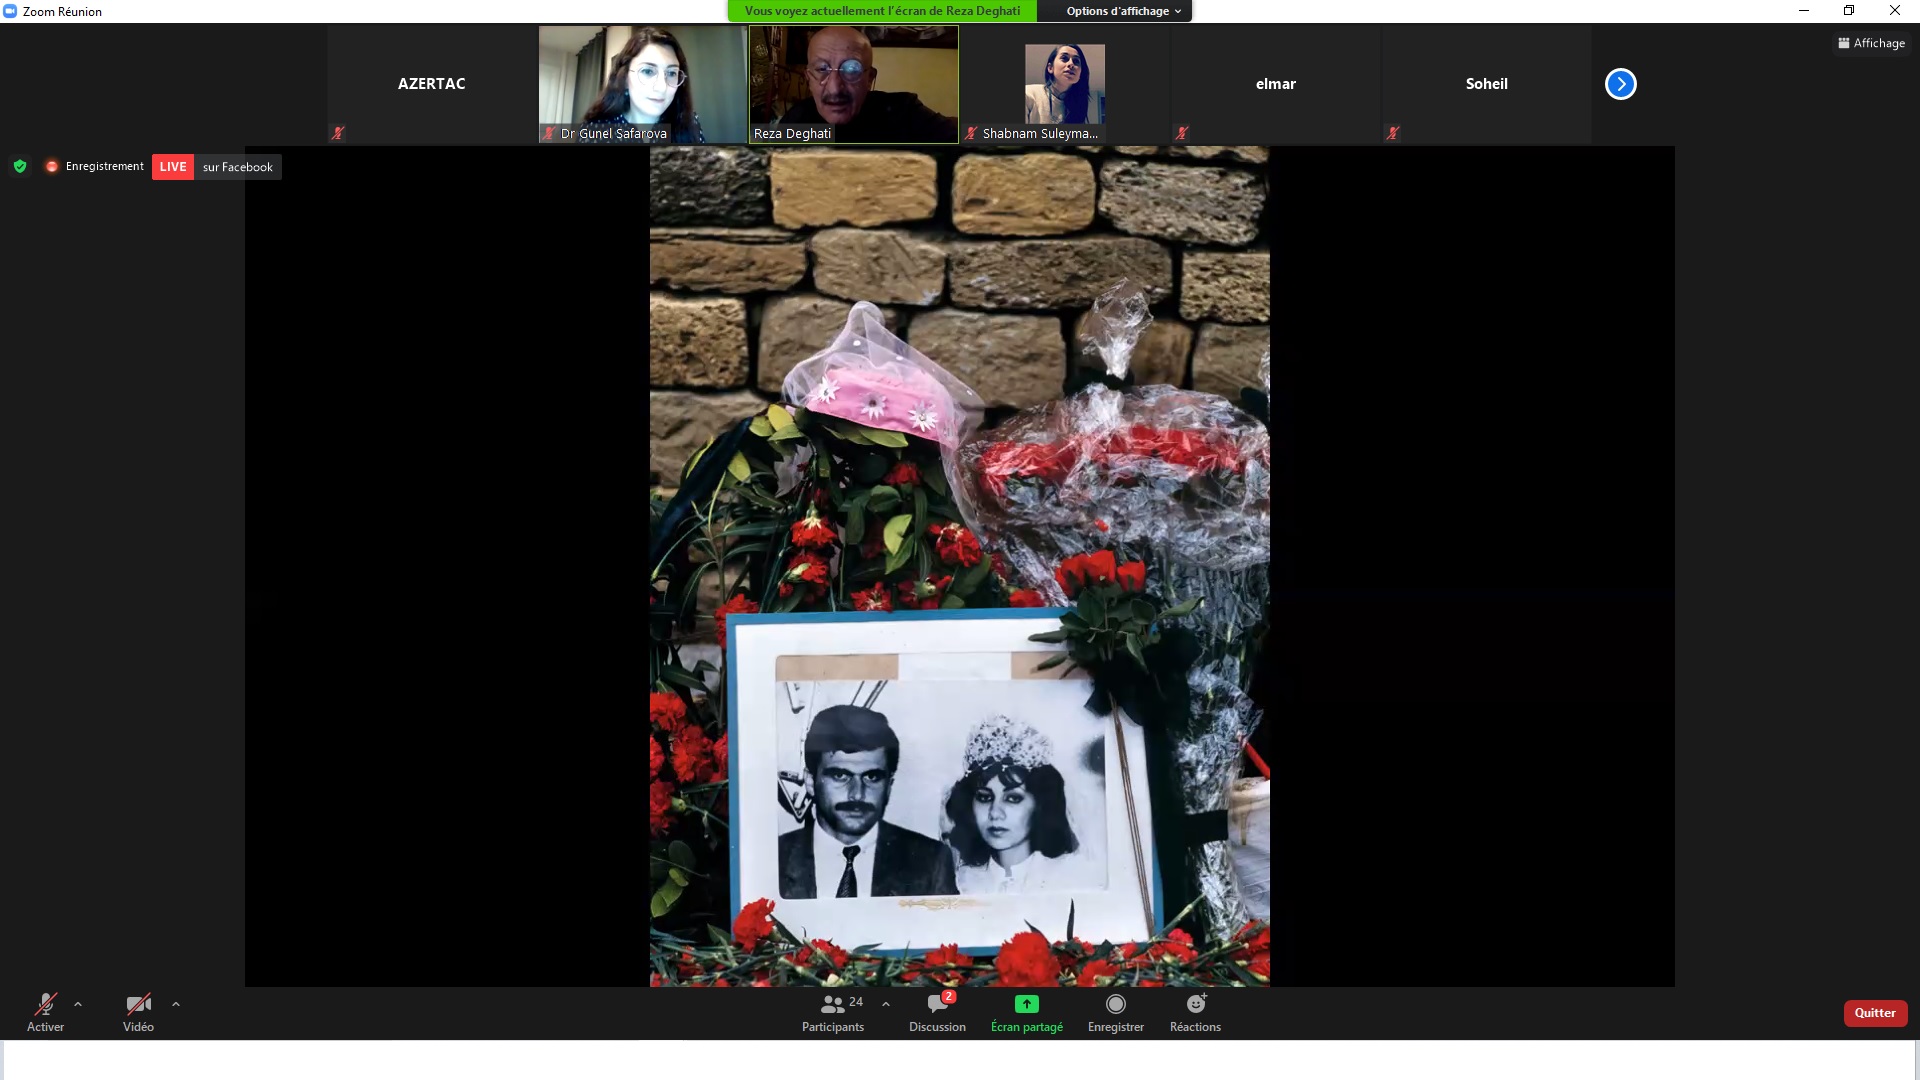Open the Discussion chat panel
The image size is (1920, 1080).
[937, 1012]
